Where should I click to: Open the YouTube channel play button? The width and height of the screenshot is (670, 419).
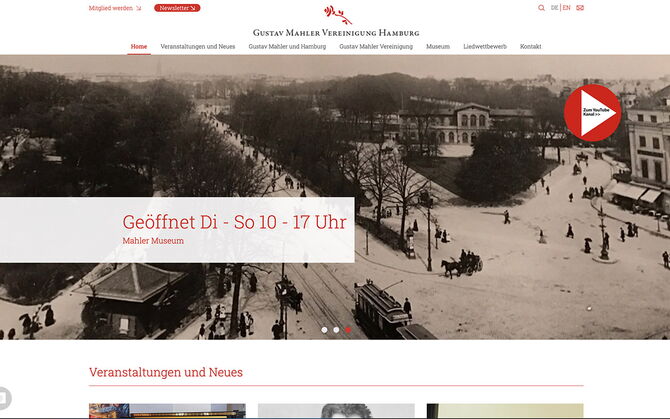[592, 113]
